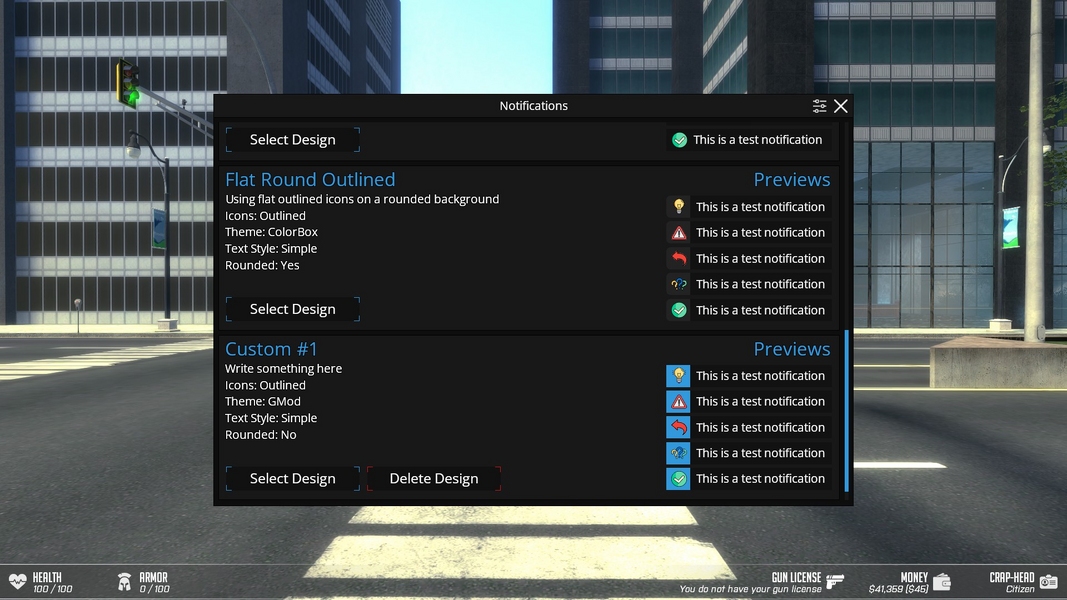Click the blue-boxed undo arrow in Custom #1
Image resolution: width=1067 pixels, height=600 pixels.
[679, 428]
